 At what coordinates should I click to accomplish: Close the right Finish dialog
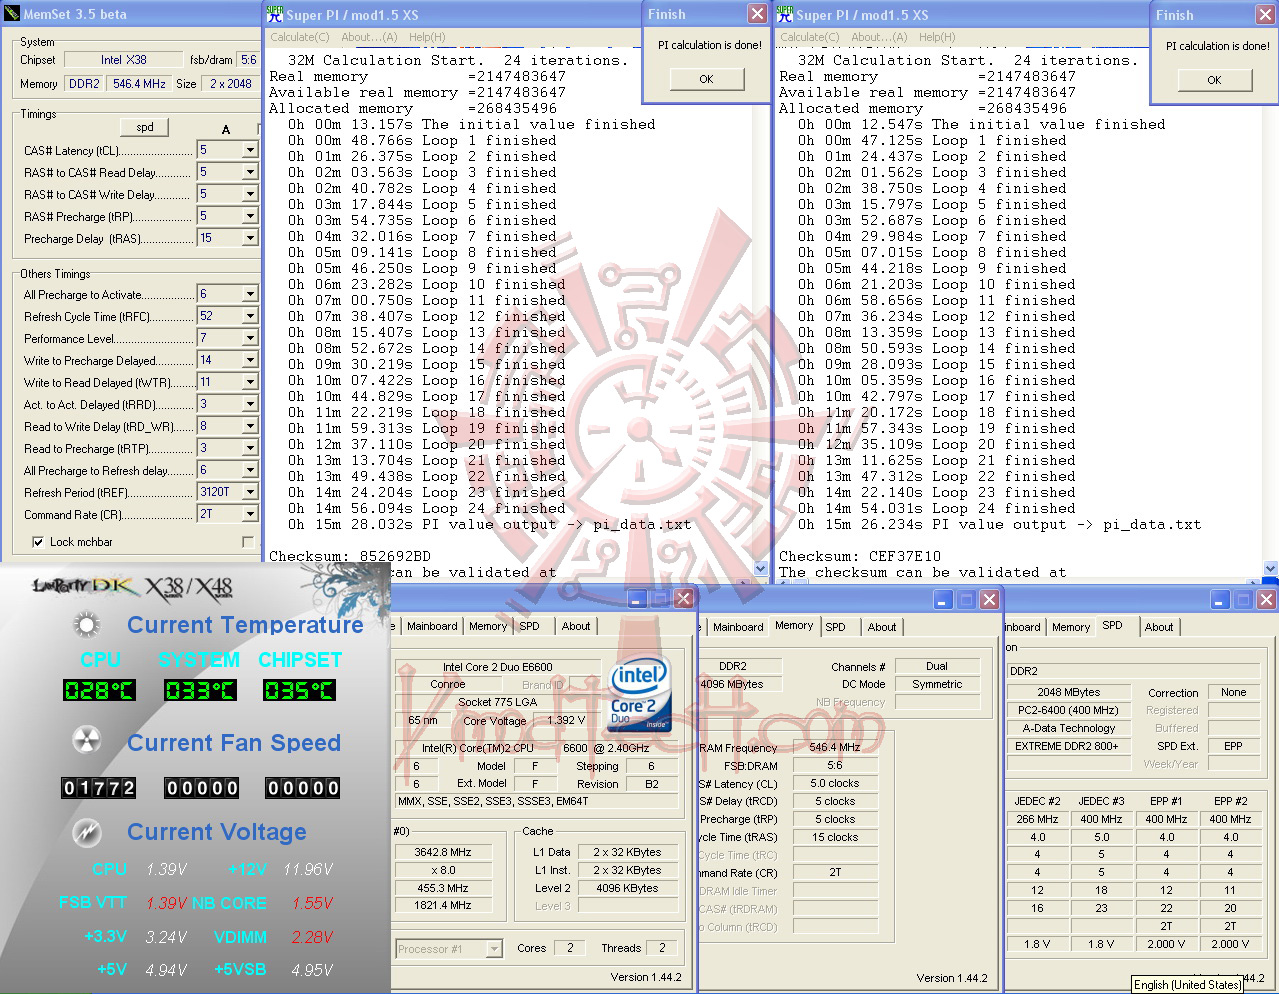tap(1265, 15)
